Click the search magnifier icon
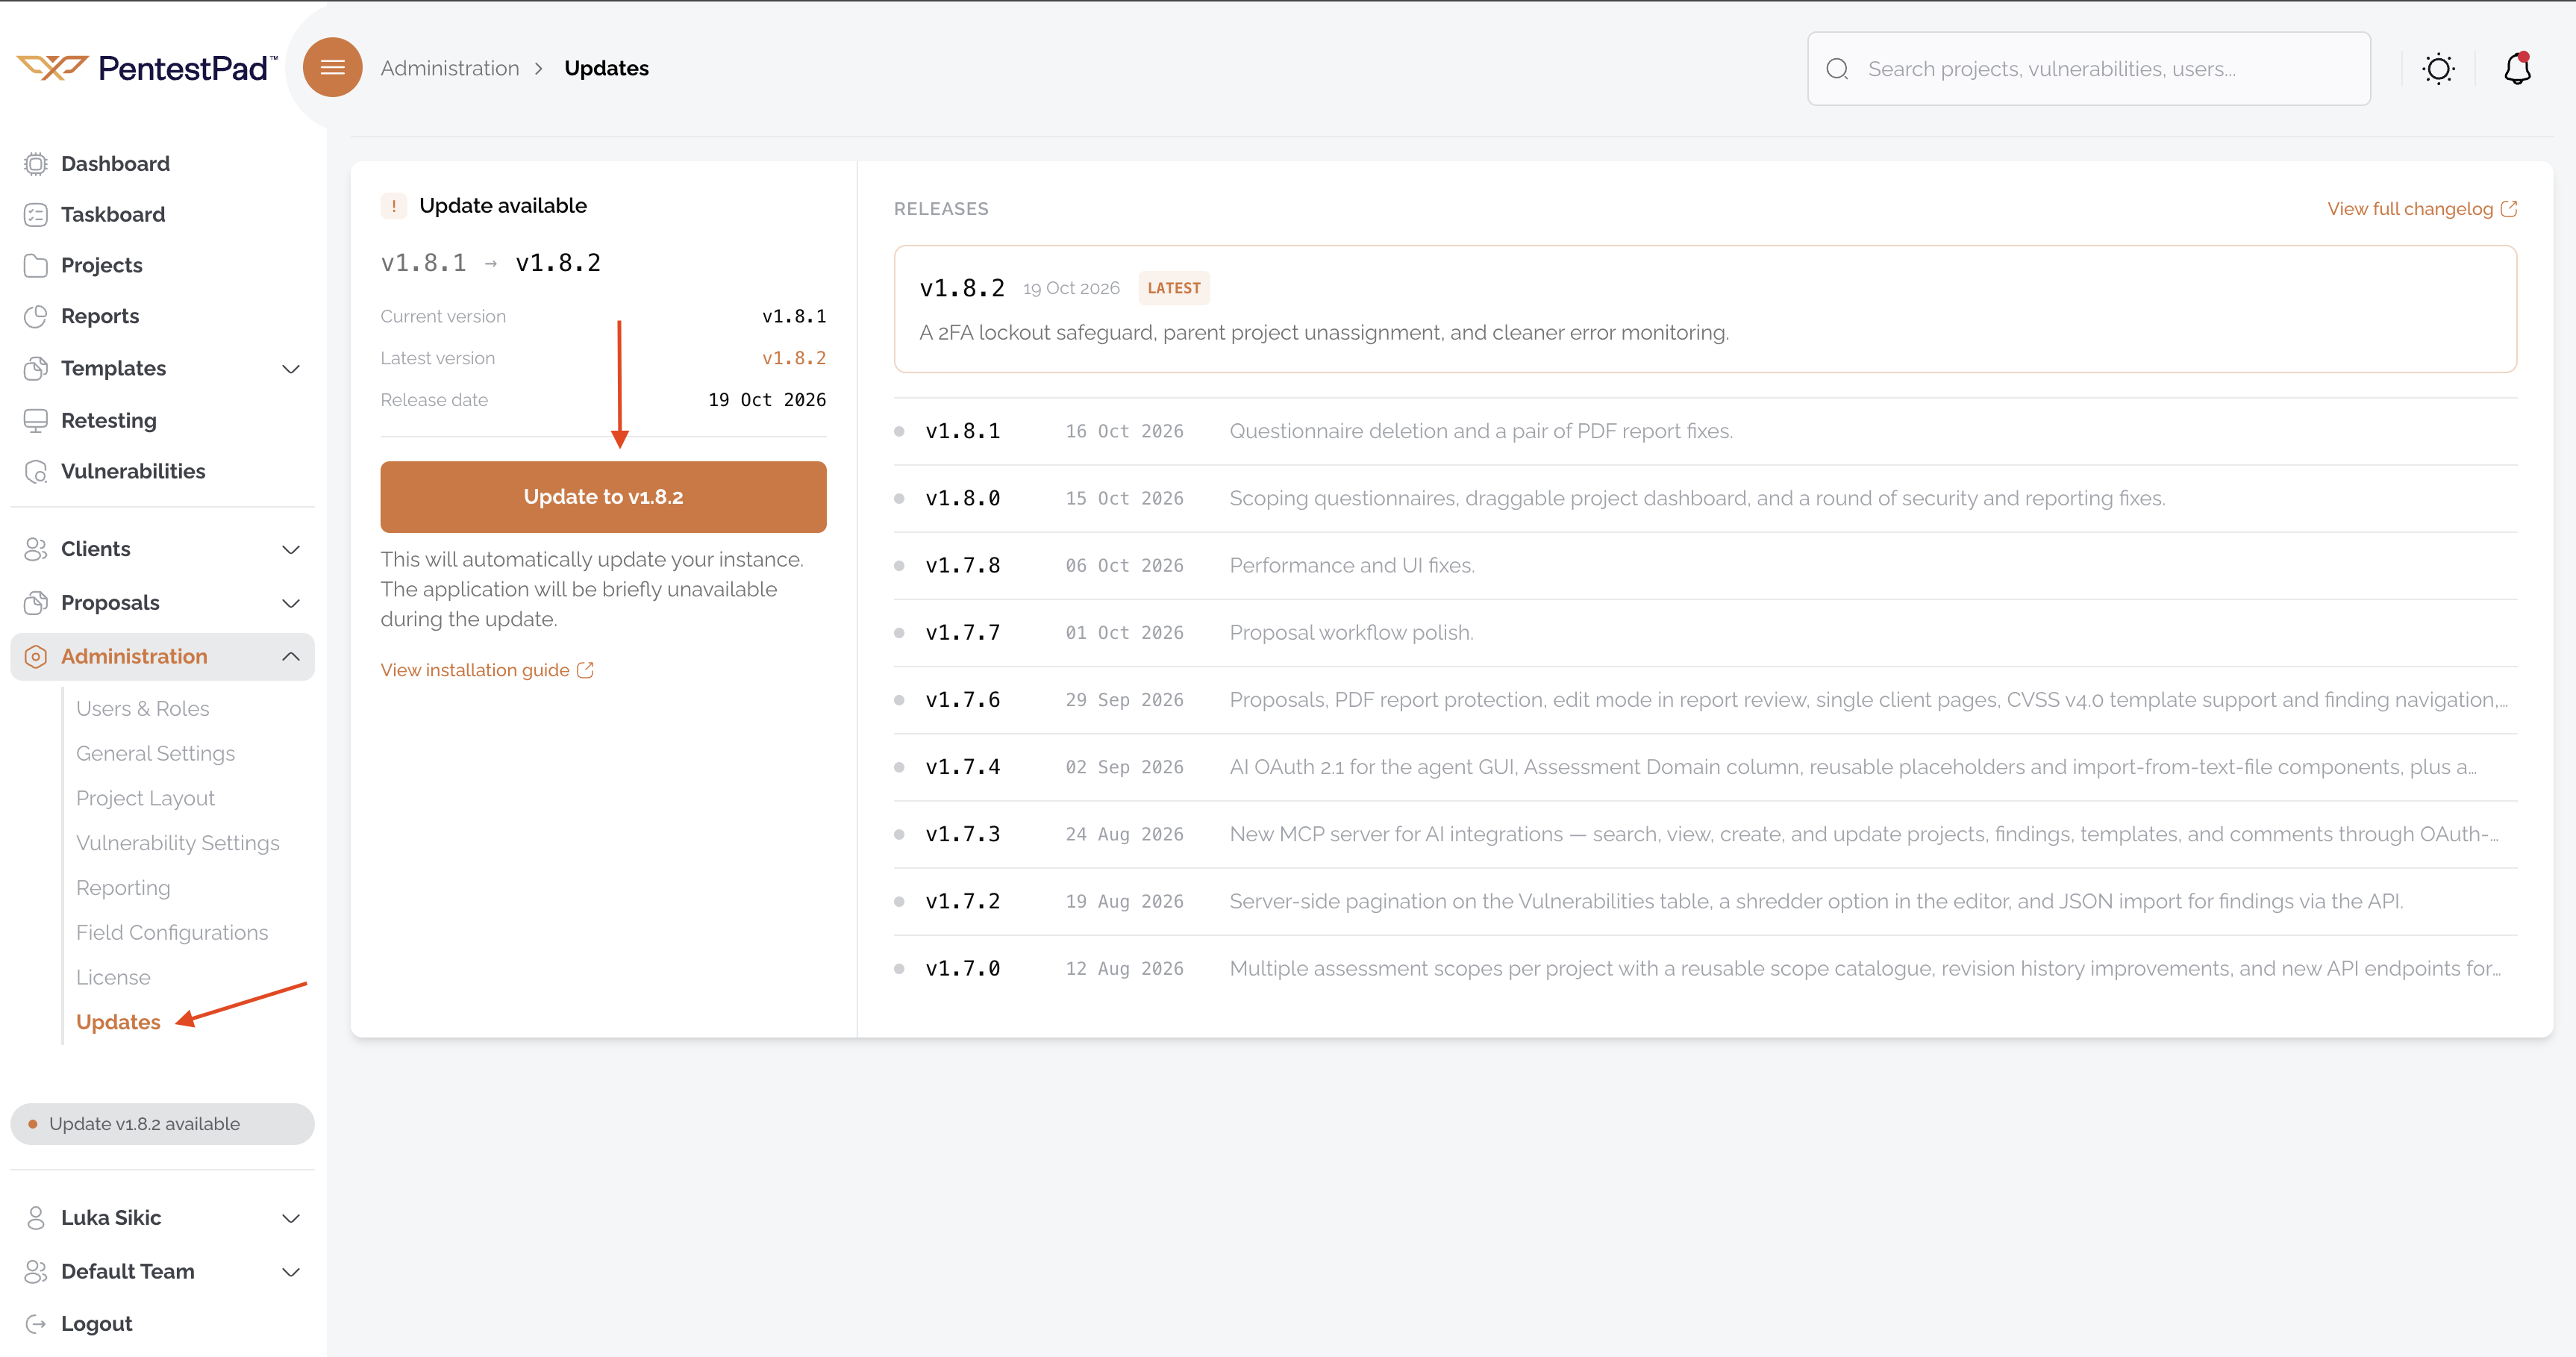This screenshot has height=1357, width=2576. click(x=1837, y=69)
